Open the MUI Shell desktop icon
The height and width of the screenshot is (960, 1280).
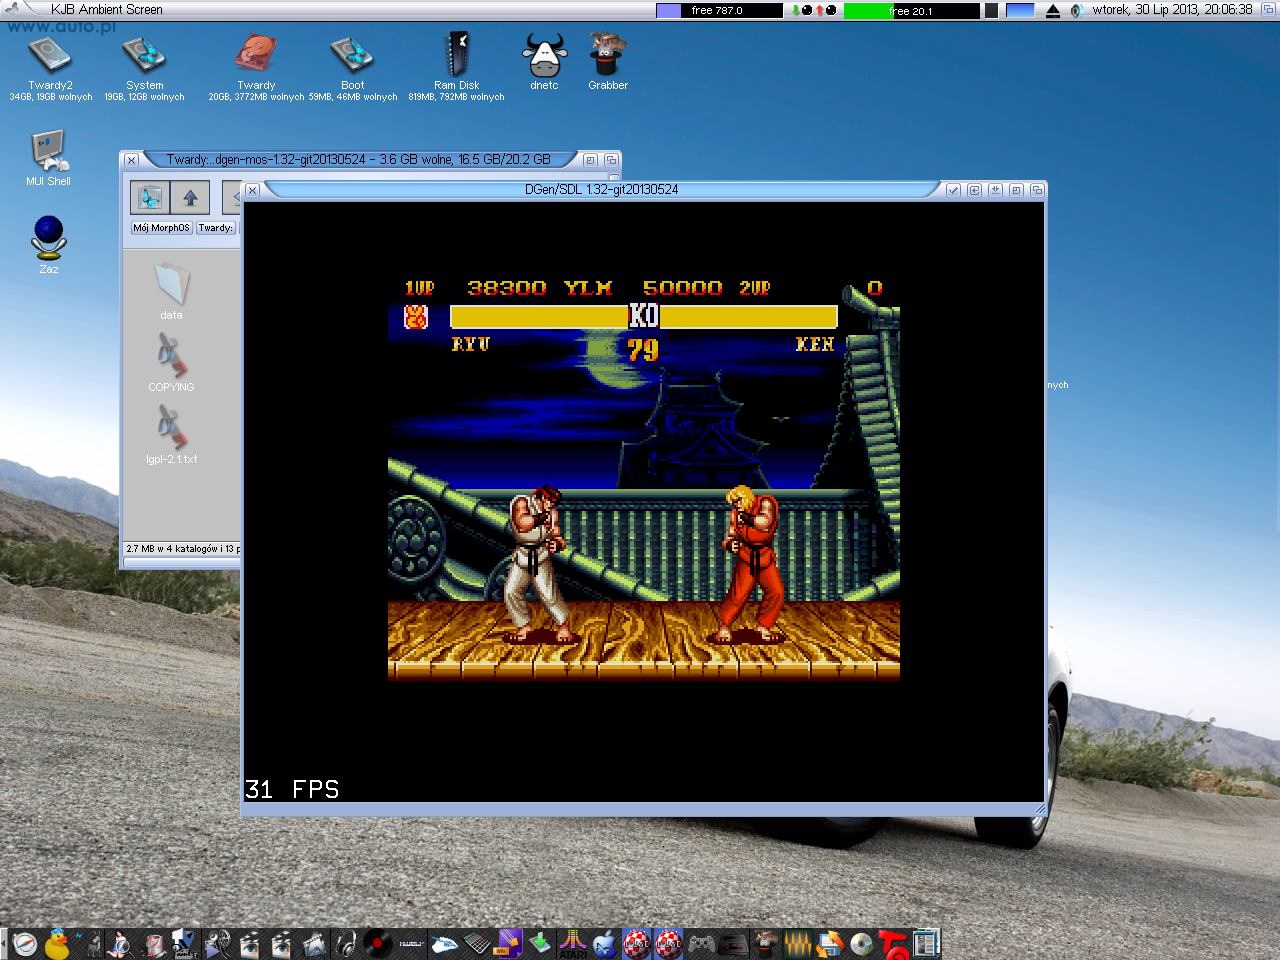tap(48, 152)
